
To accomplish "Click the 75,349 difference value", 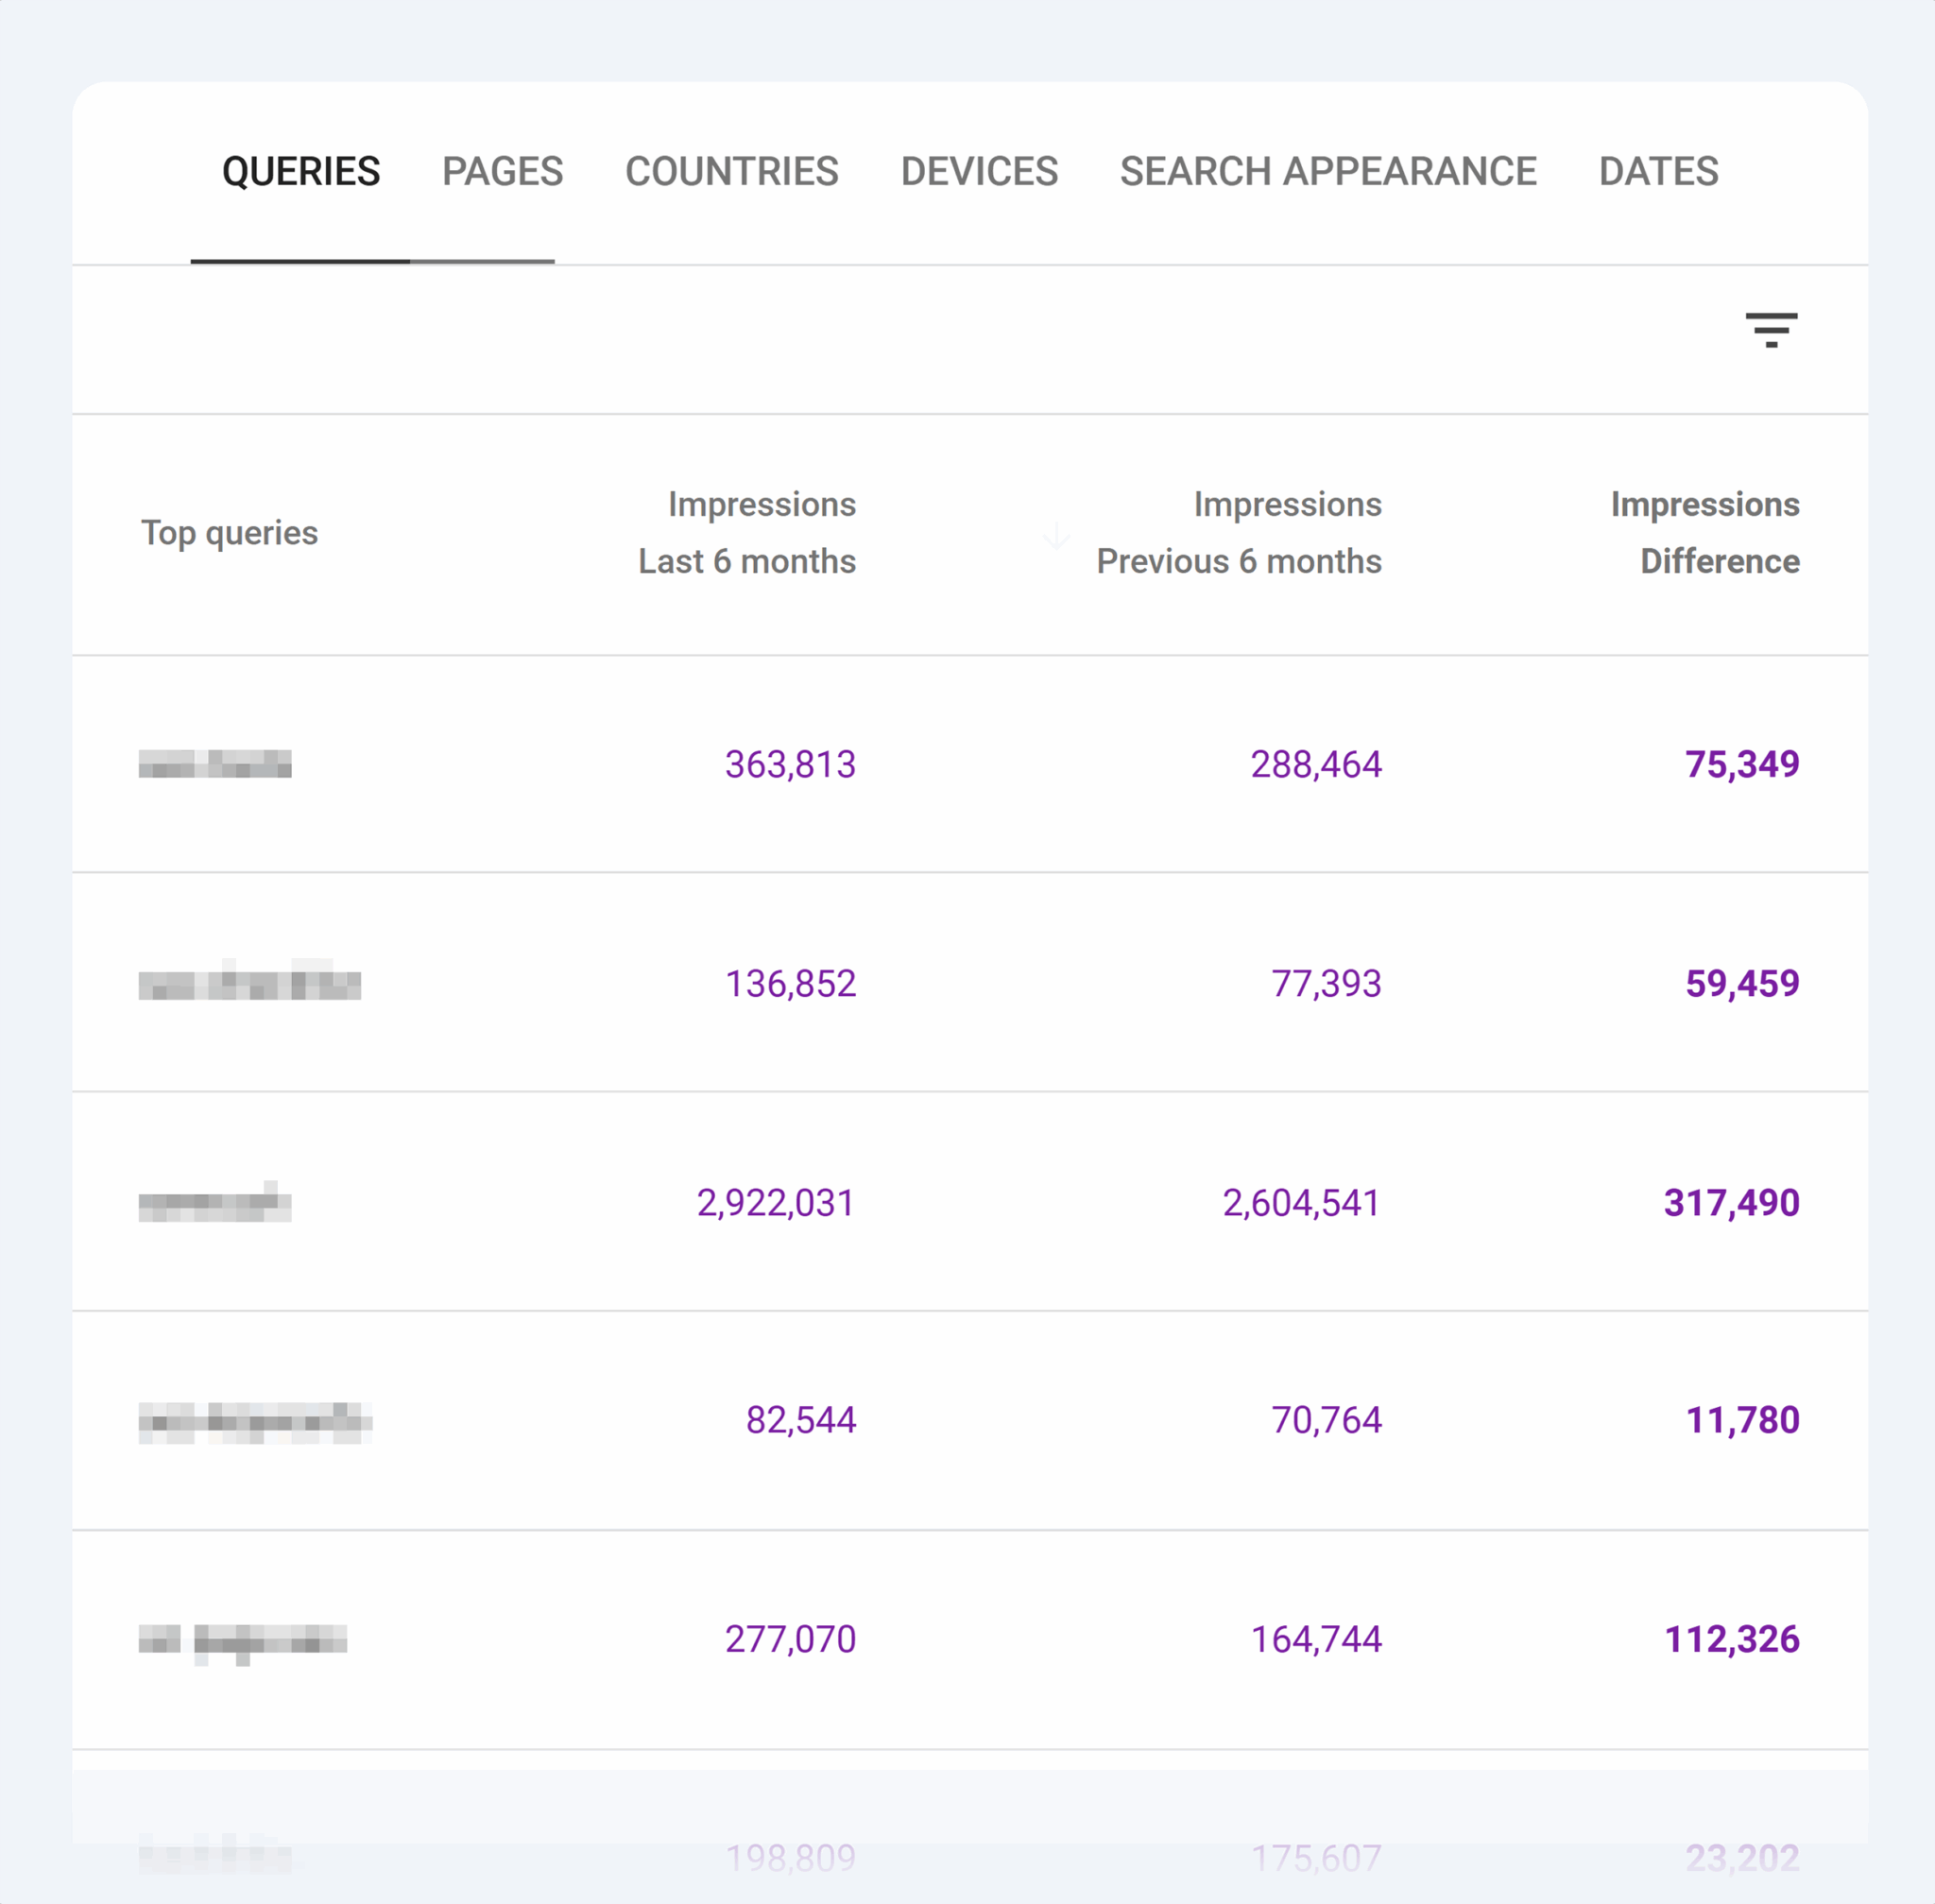I will [x=1742, y=764].
